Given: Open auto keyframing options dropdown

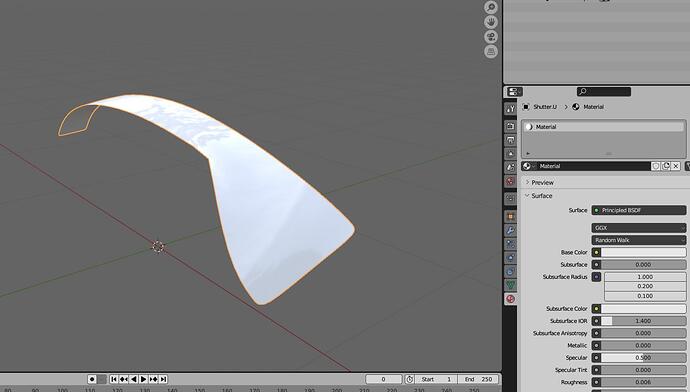Looking at the screenshot, I should (x=102, y=379).
